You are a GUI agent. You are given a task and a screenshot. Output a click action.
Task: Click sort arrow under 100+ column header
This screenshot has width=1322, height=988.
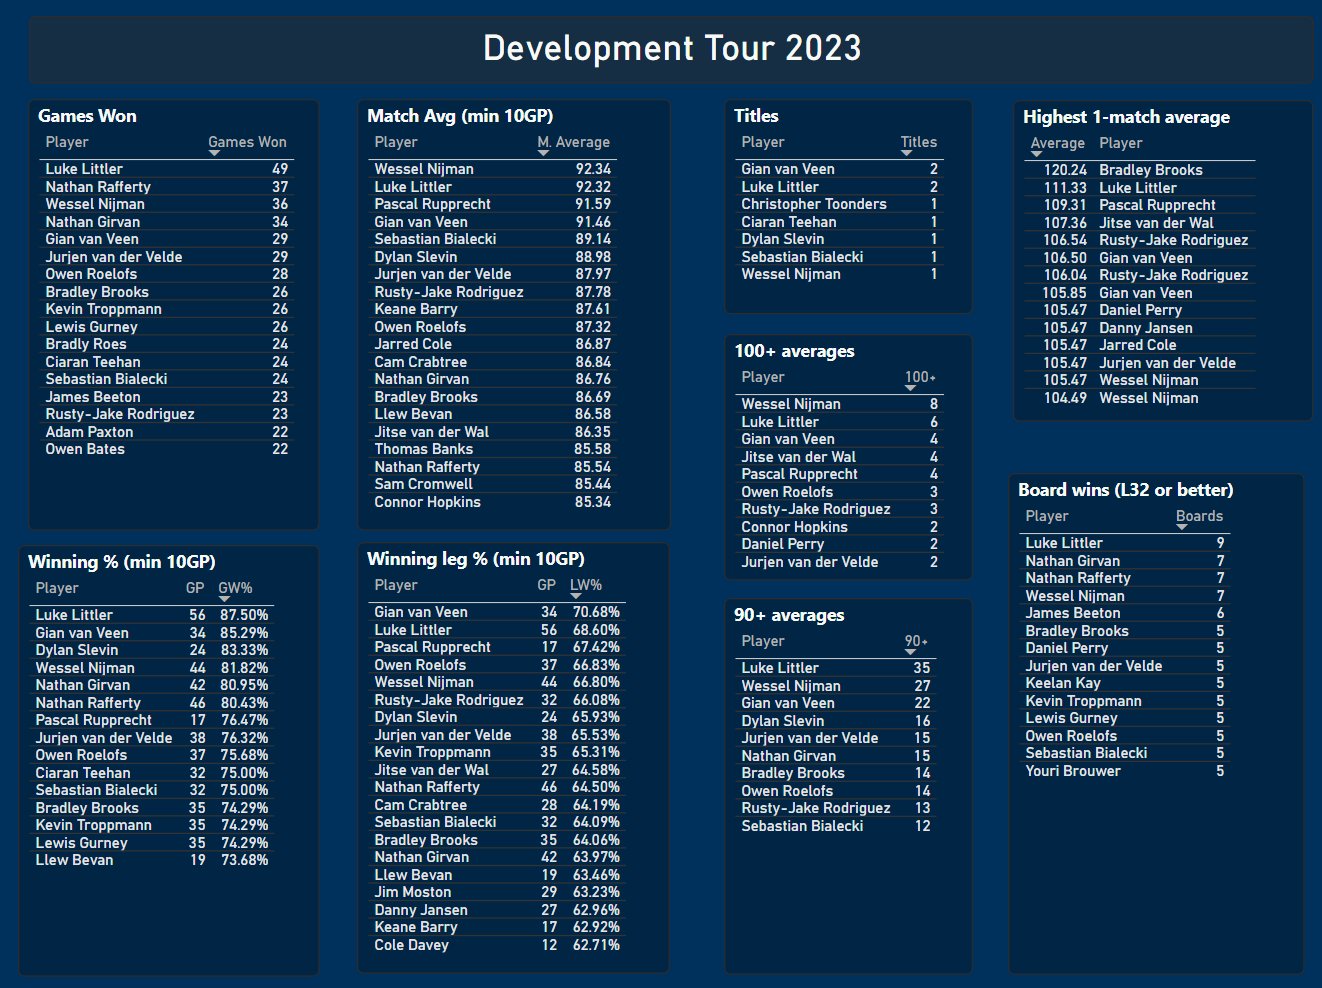[x=910, y=388]
